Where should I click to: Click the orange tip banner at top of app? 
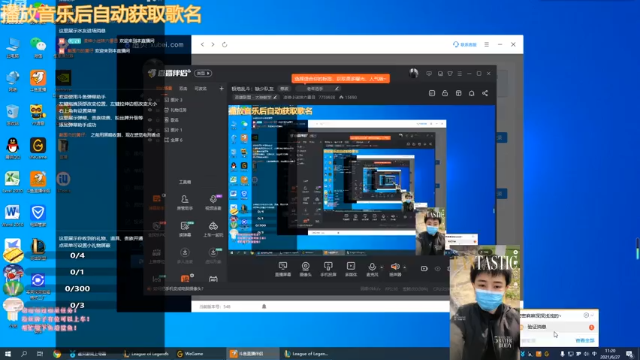pos(340,78)
